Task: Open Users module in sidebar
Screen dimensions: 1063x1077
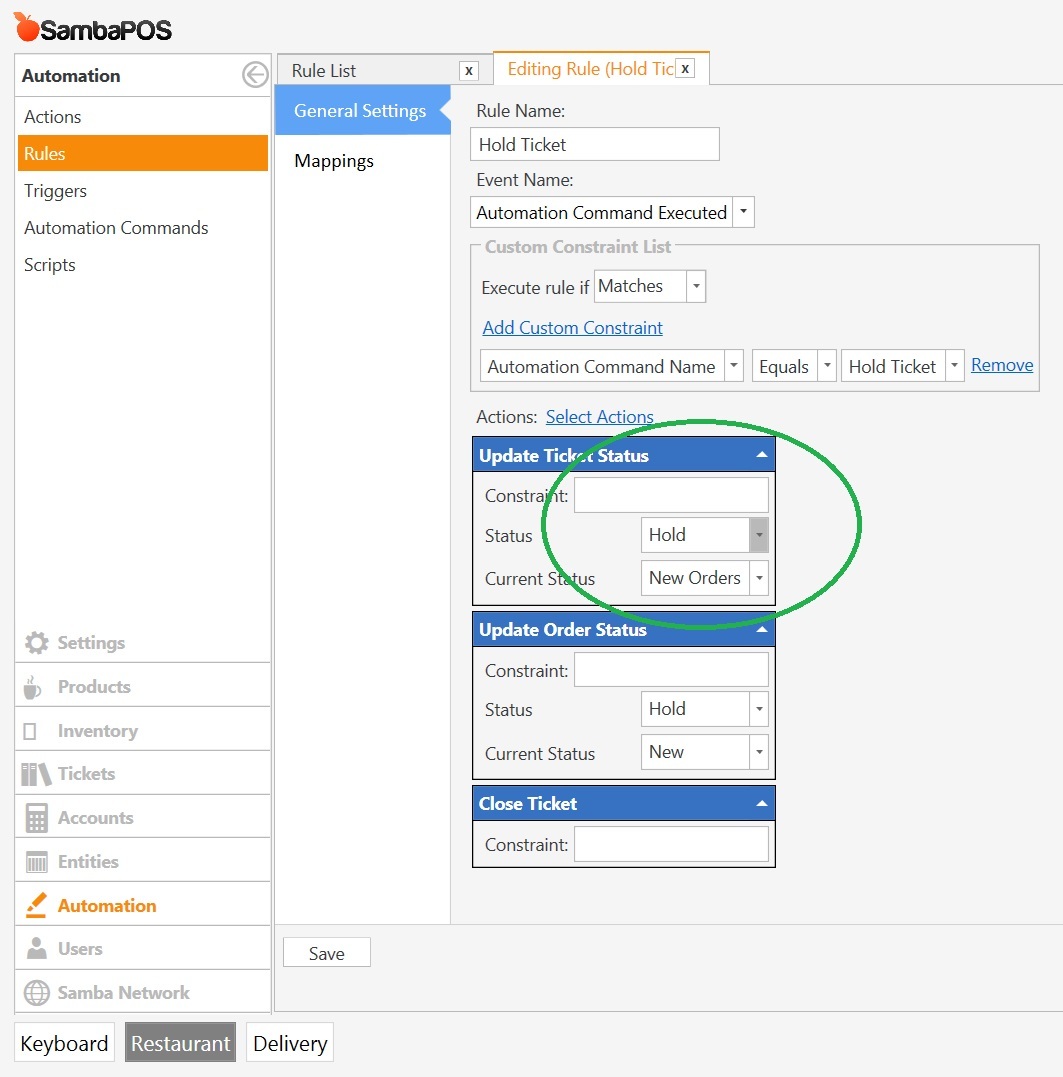Action: coord(143,949)
